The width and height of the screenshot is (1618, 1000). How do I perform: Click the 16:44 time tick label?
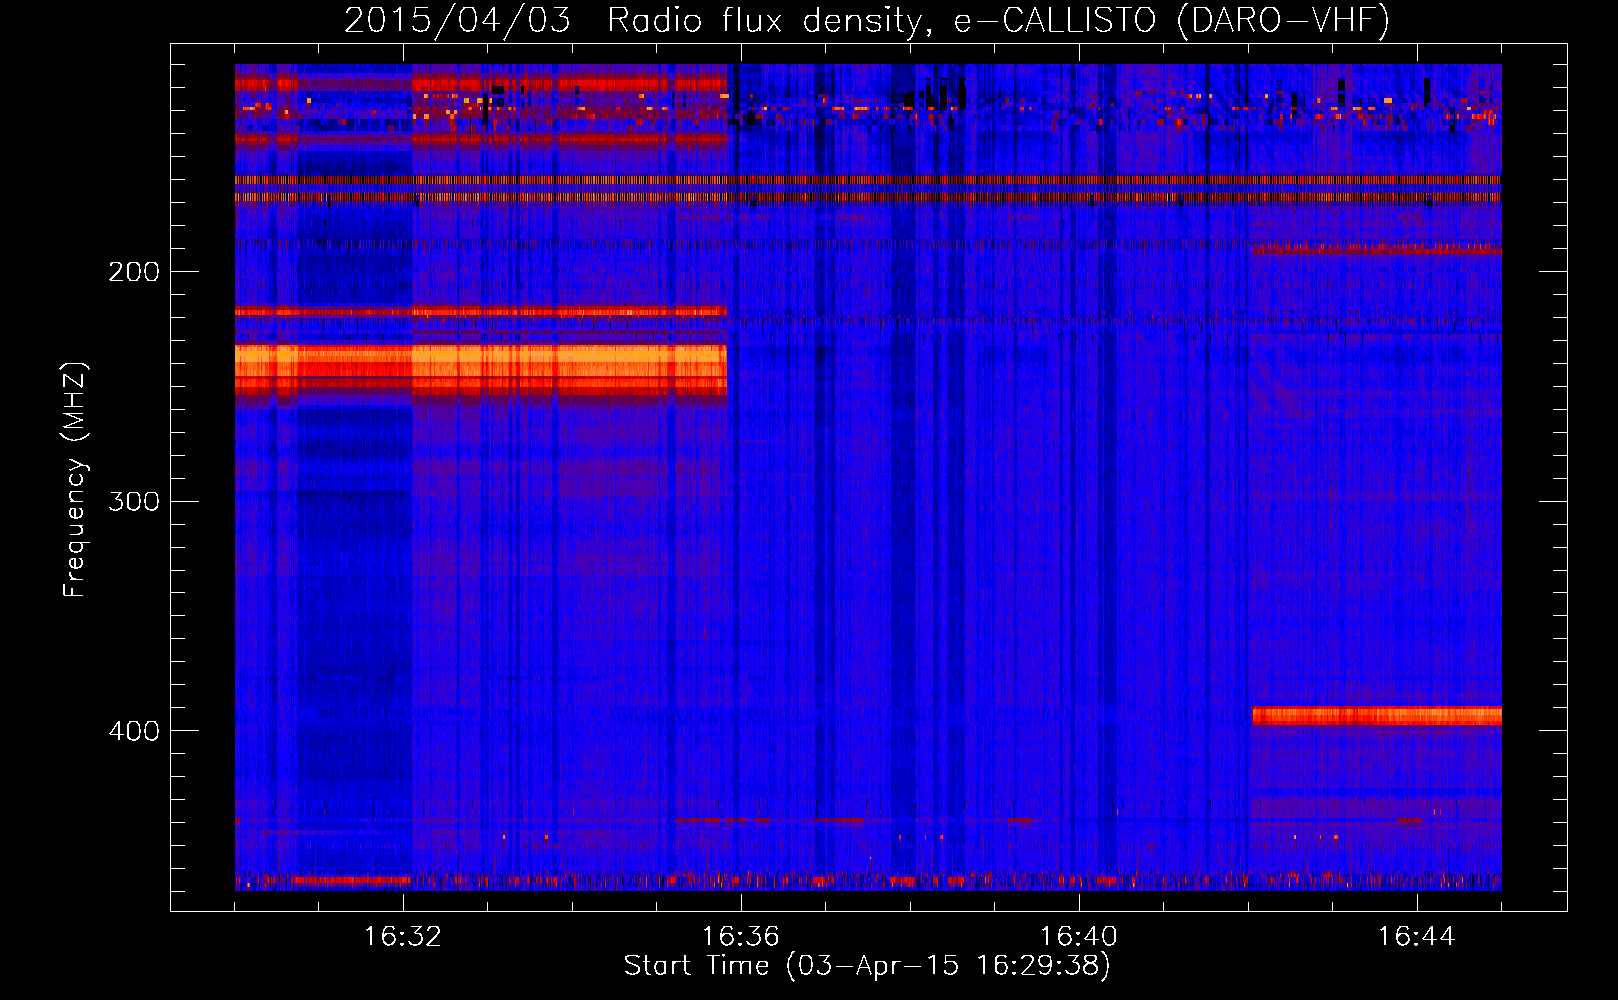tap(1417, 937)
